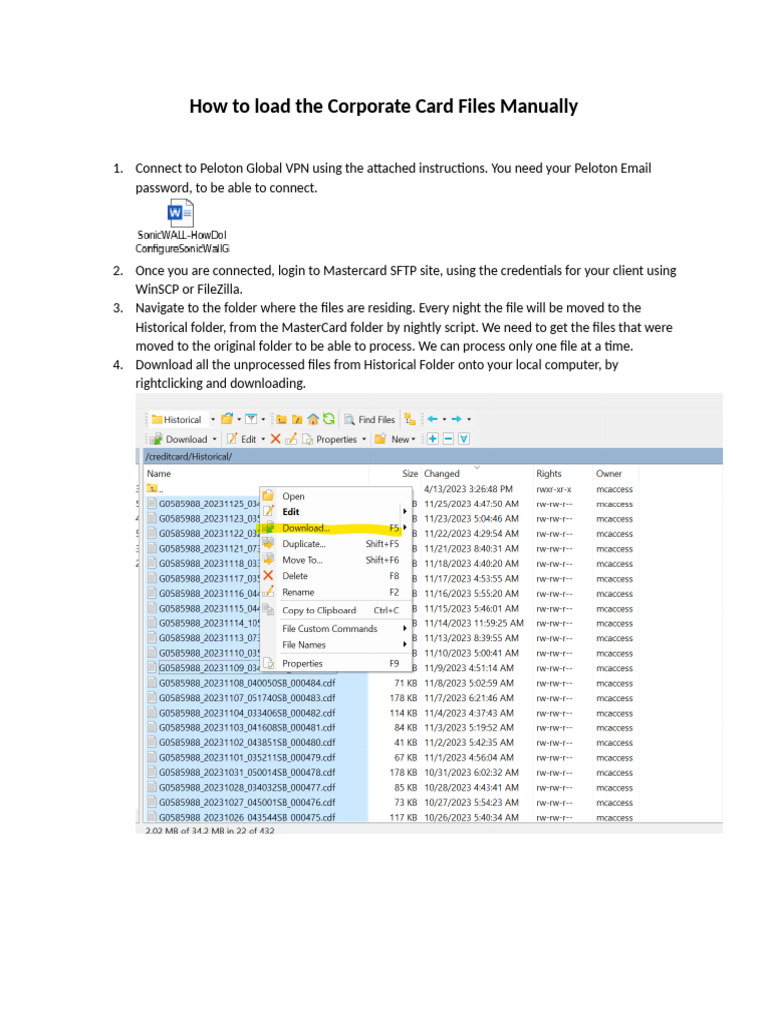
Task: Click the /creditcard/Historical/ path bar
Action: (432, 456)
